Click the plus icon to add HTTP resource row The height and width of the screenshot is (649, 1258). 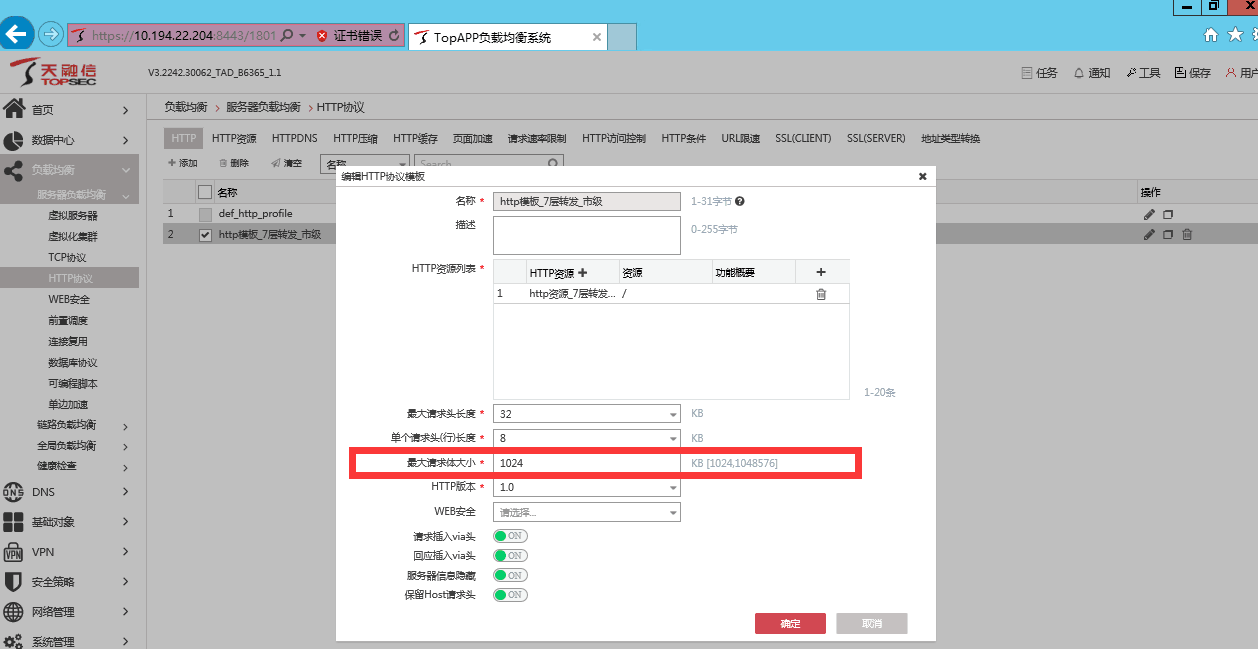pos(821,272)
